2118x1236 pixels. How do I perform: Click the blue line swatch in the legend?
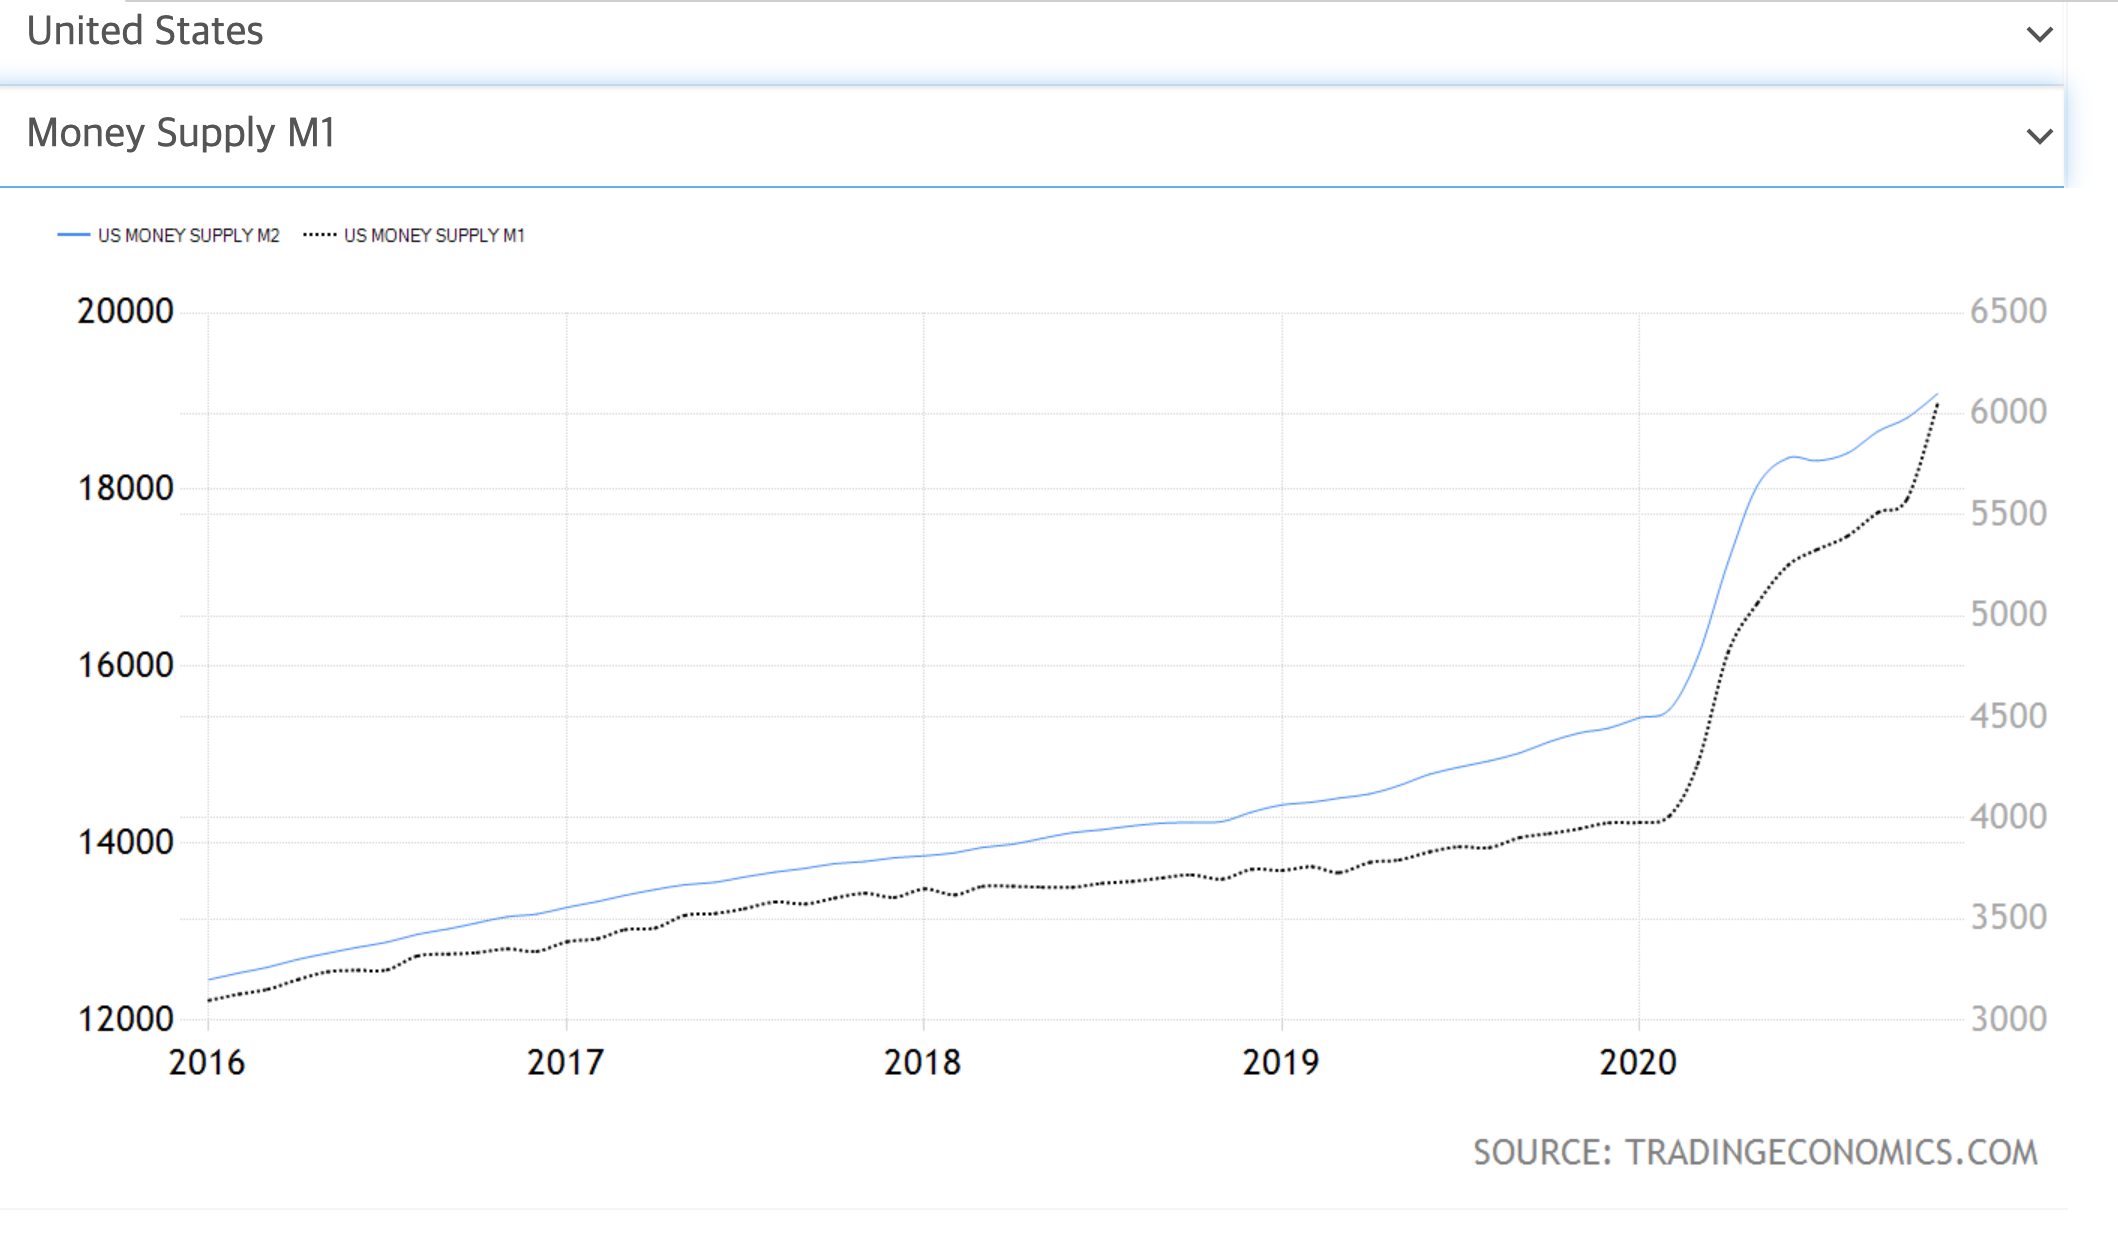[x=74, y=236]
